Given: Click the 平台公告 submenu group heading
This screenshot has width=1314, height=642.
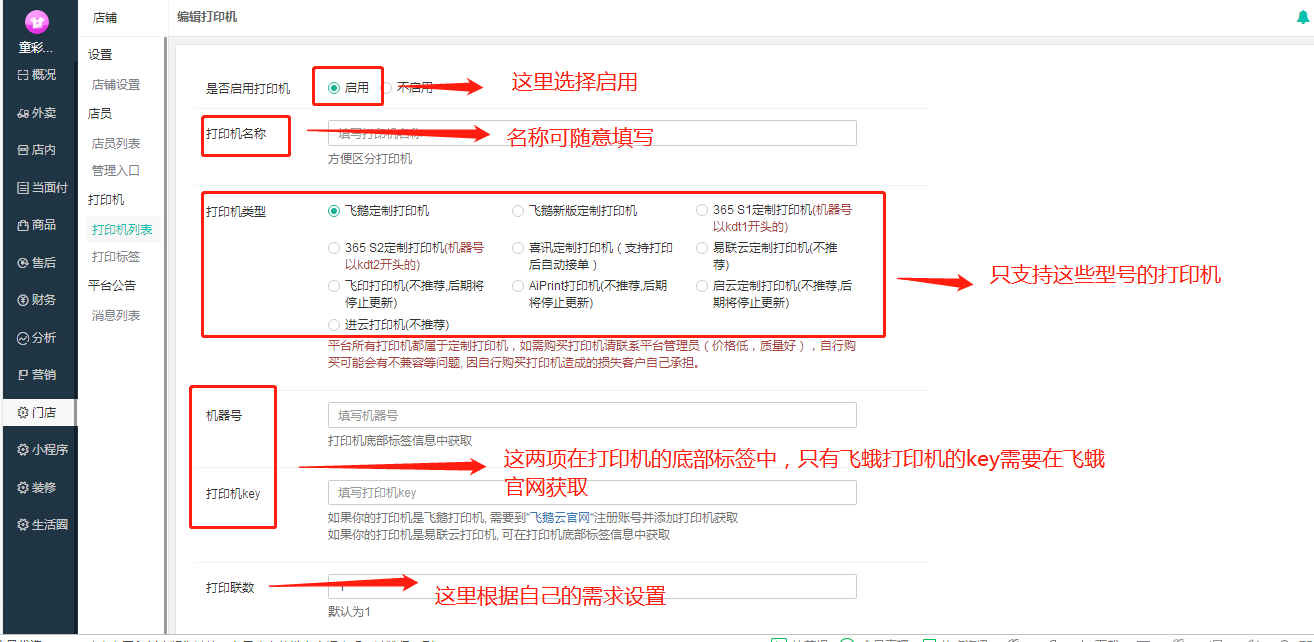Looking at the screenshot, I should [x=112, y=285].
